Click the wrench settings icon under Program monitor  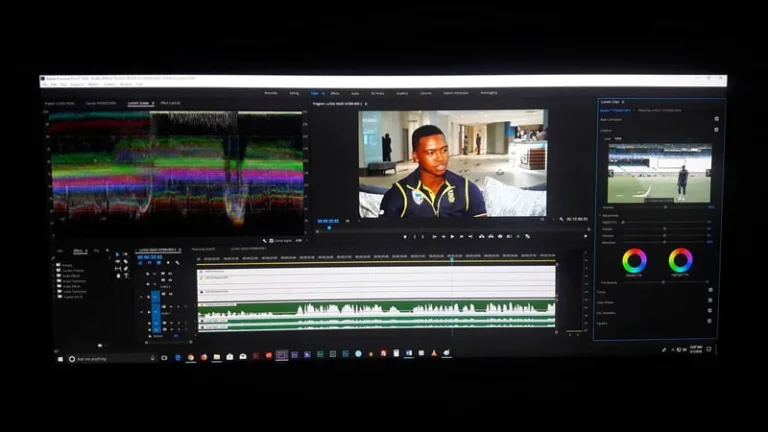point(265,241)
